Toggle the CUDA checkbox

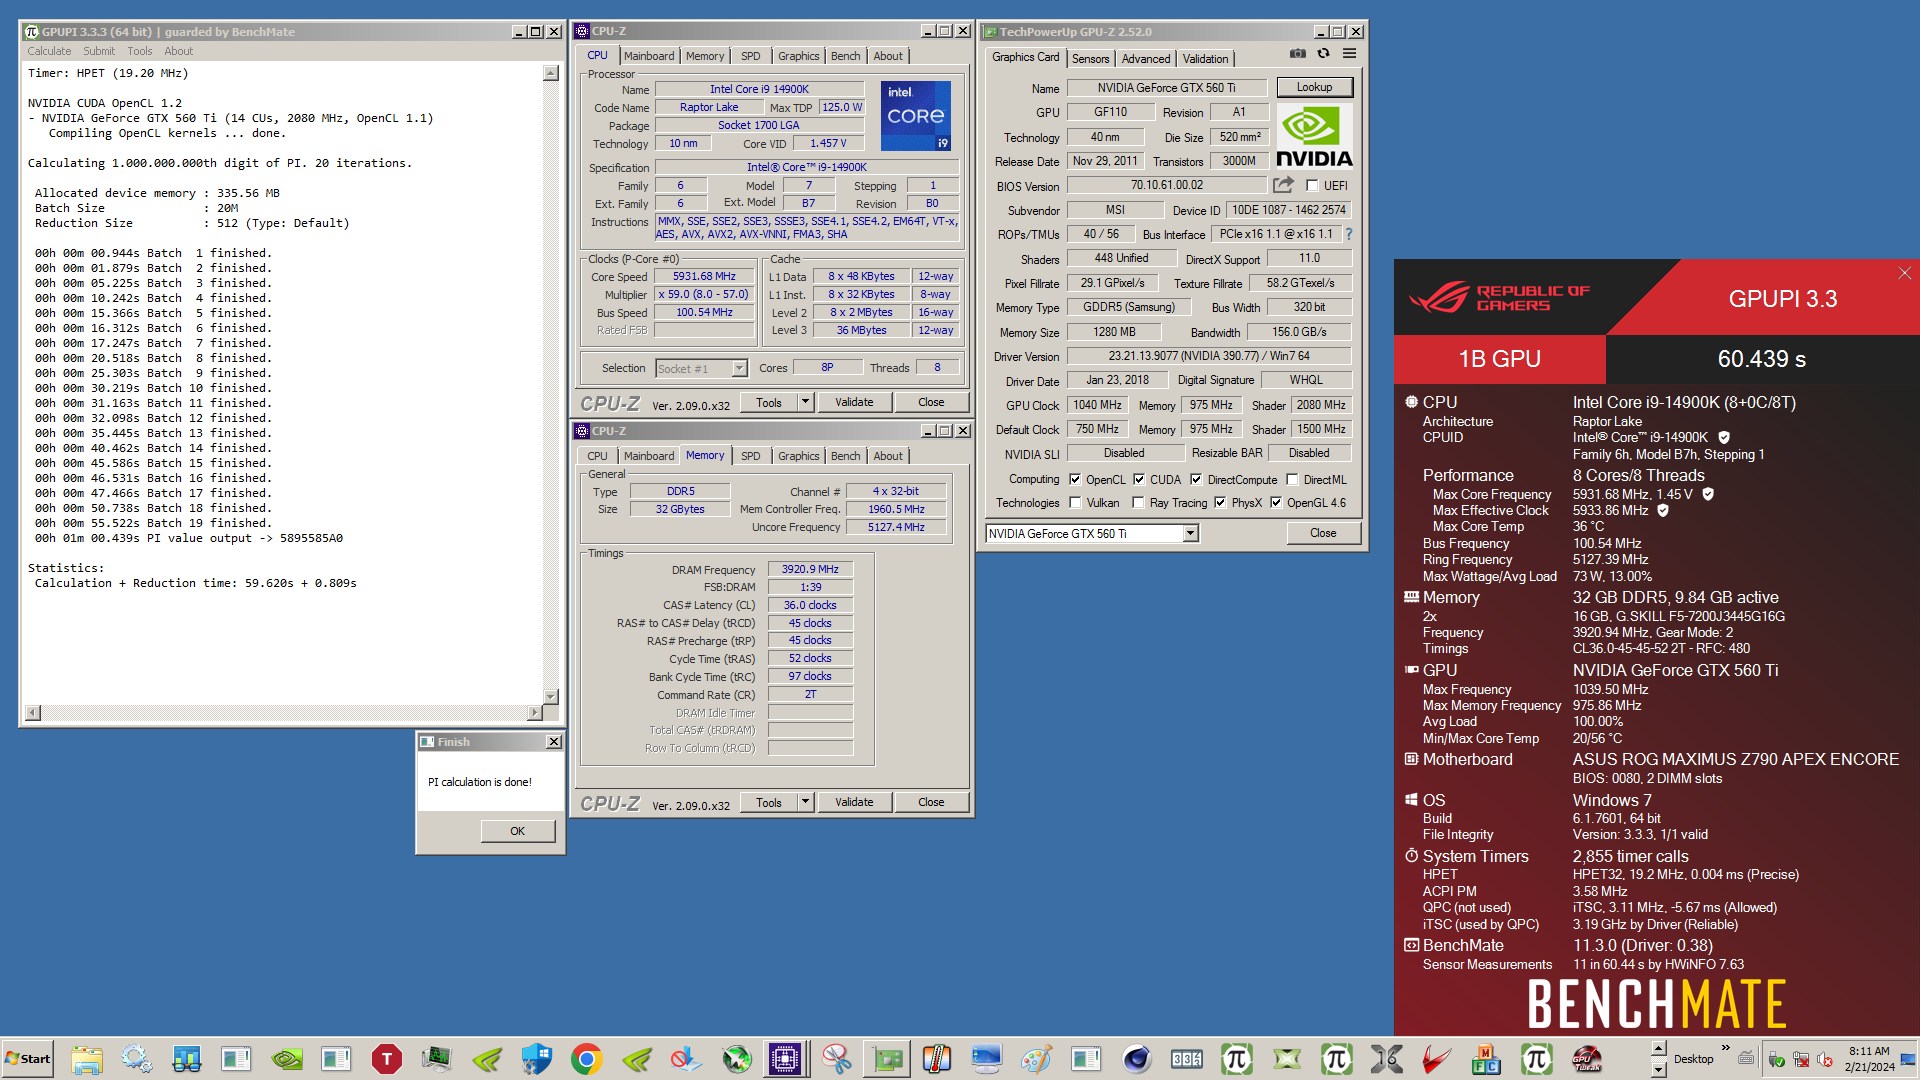tap(1139, 479)
